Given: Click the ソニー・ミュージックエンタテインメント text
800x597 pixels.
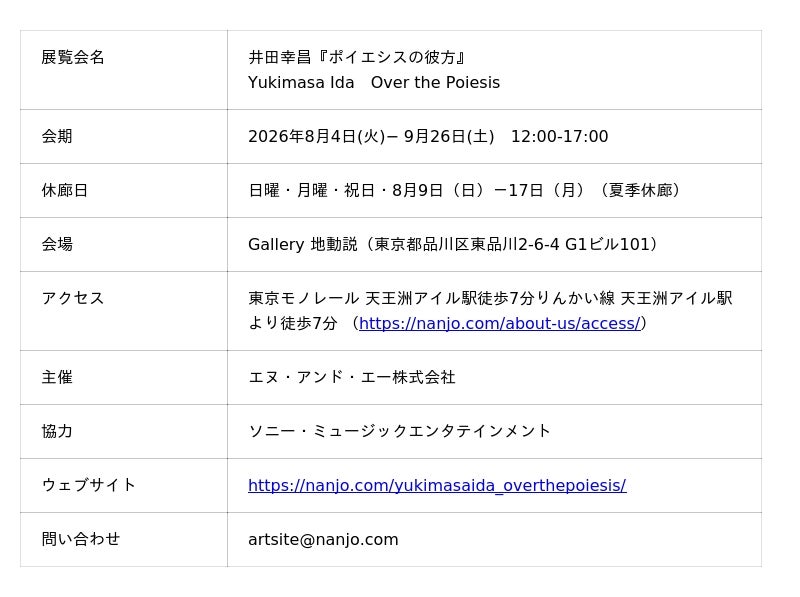Looking at the screenshot, I should click(399, 431).
